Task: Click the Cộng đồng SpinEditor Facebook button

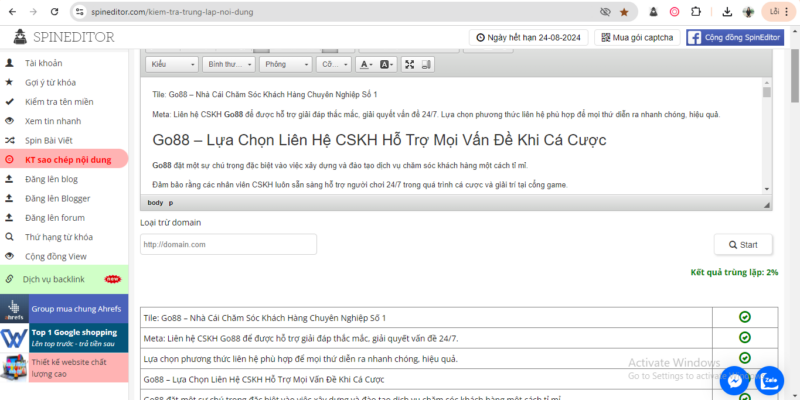Action: pyautogui.click(x=735, y=37)
